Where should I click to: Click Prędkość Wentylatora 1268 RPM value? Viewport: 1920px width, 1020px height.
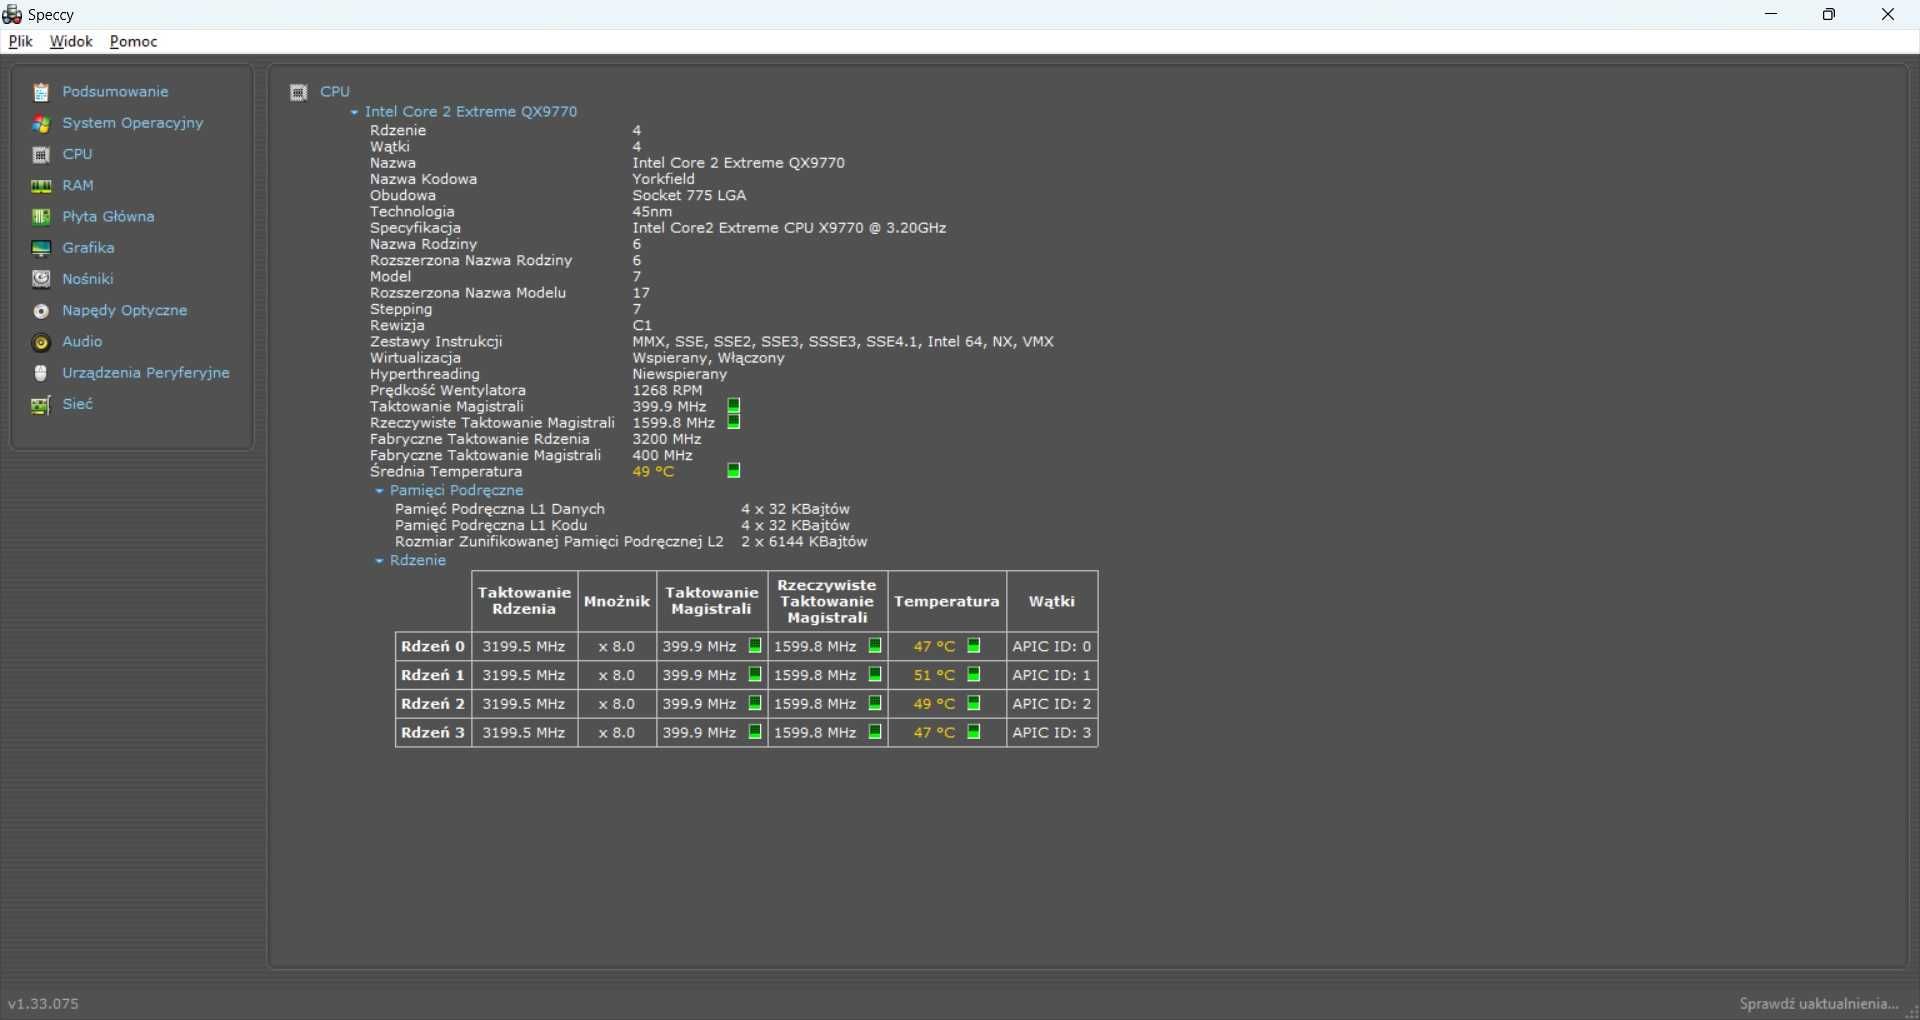tap(667, 390)
